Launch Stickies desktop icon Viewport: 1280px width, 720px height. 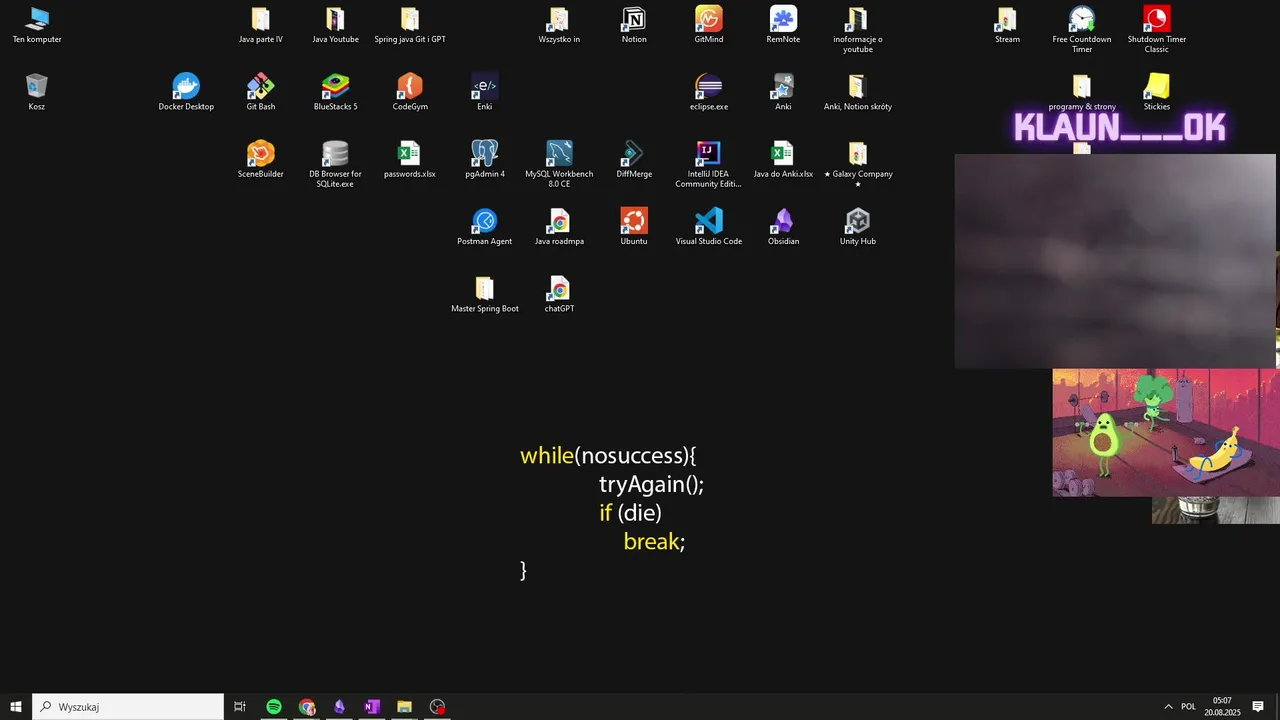(x=1157, y=92)
